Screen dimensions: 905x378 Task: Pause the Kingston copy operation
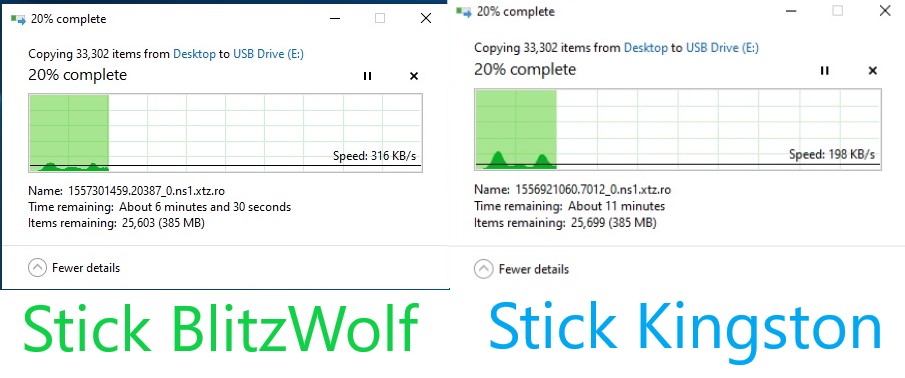point(825,70)
